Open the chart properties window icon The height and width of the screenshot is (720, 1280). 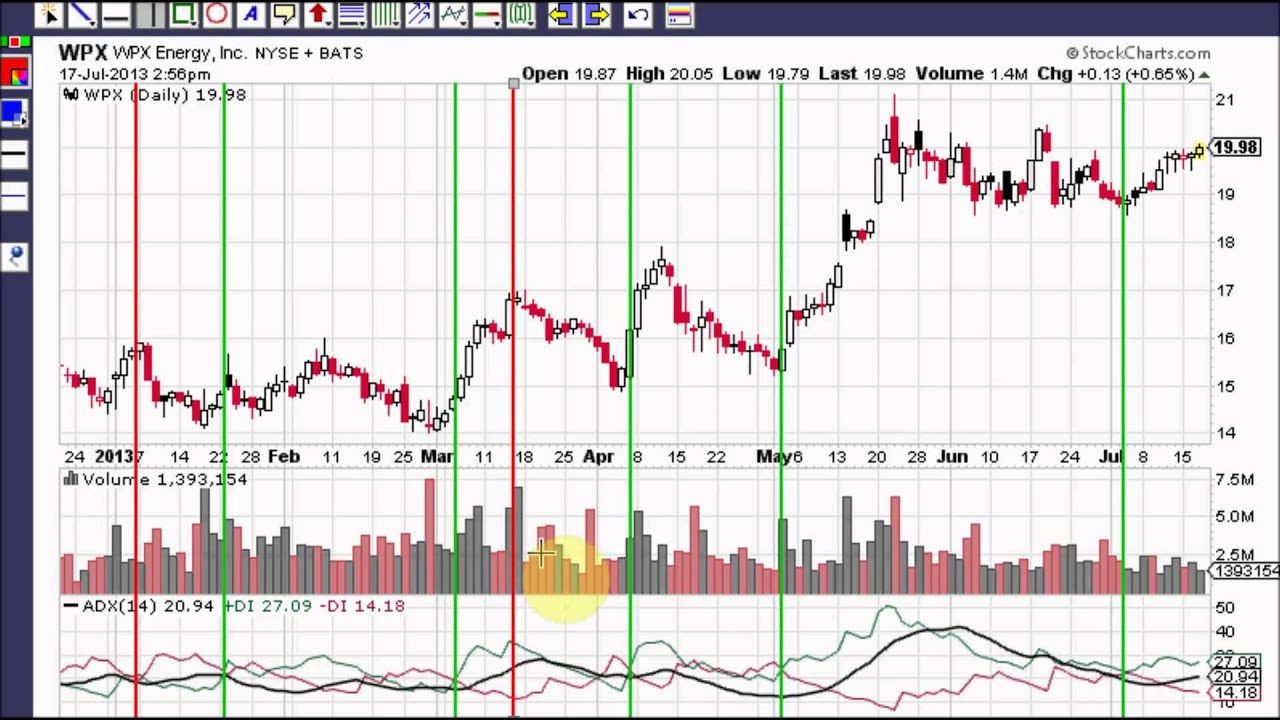679,14
